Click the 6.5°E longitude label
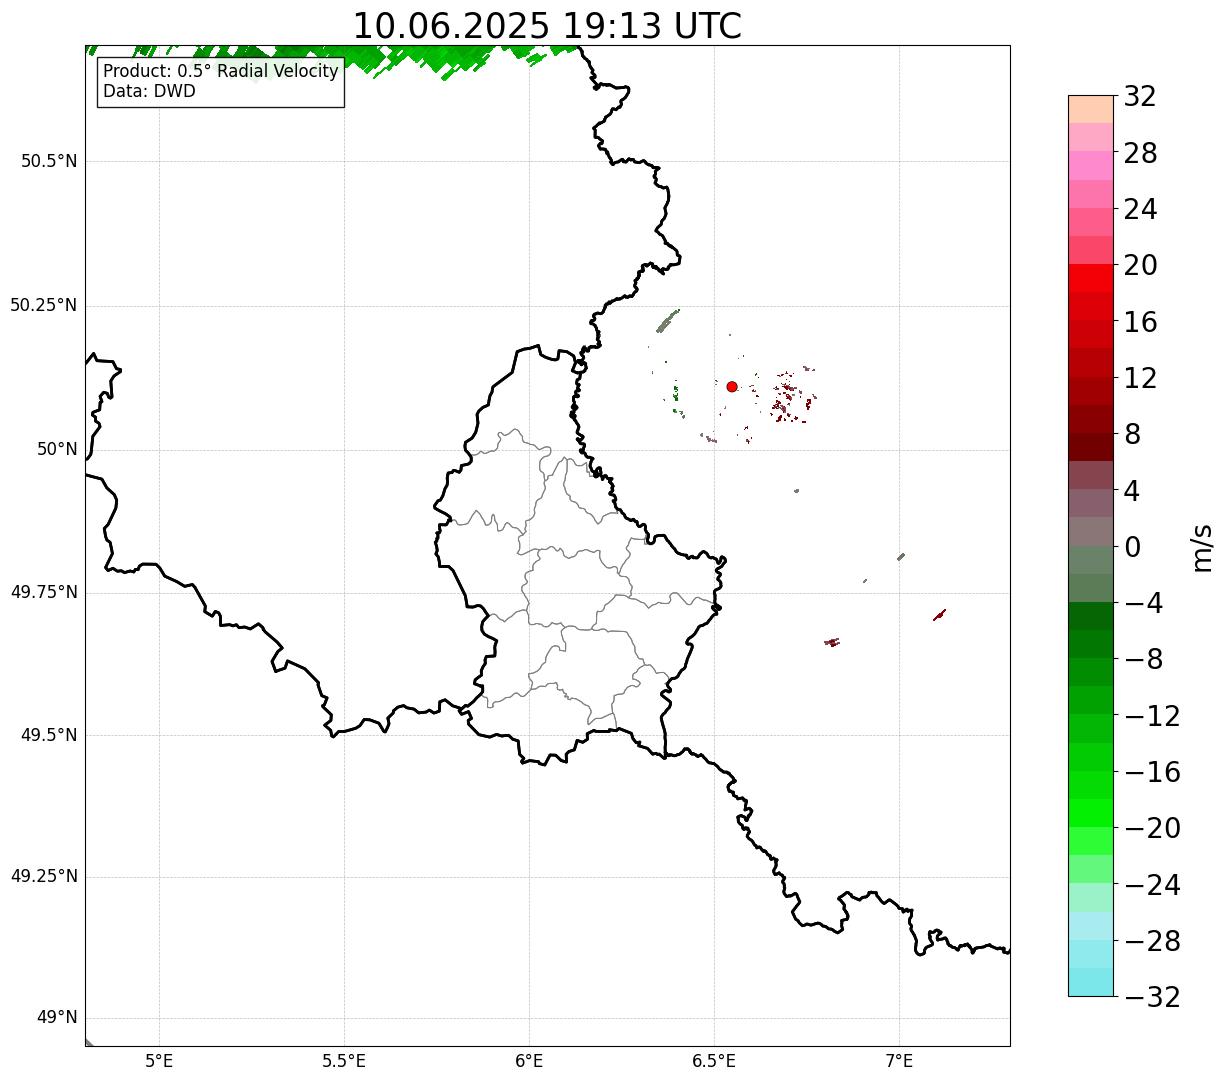This screenshot has width=1225, height=1081. [714, 1060]
